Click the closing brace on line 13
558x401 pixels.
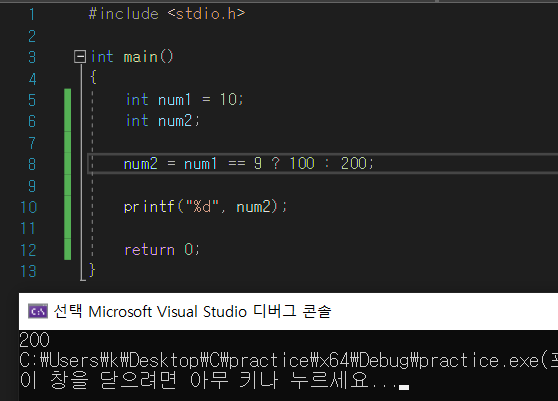92,270
